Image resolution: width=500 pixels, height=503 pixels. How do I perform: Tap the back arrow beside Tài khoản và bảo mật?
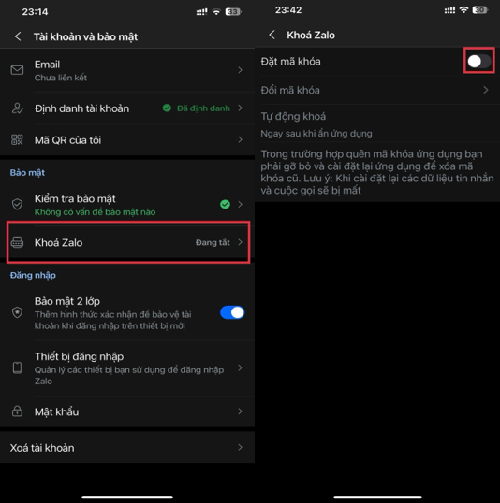18,36
